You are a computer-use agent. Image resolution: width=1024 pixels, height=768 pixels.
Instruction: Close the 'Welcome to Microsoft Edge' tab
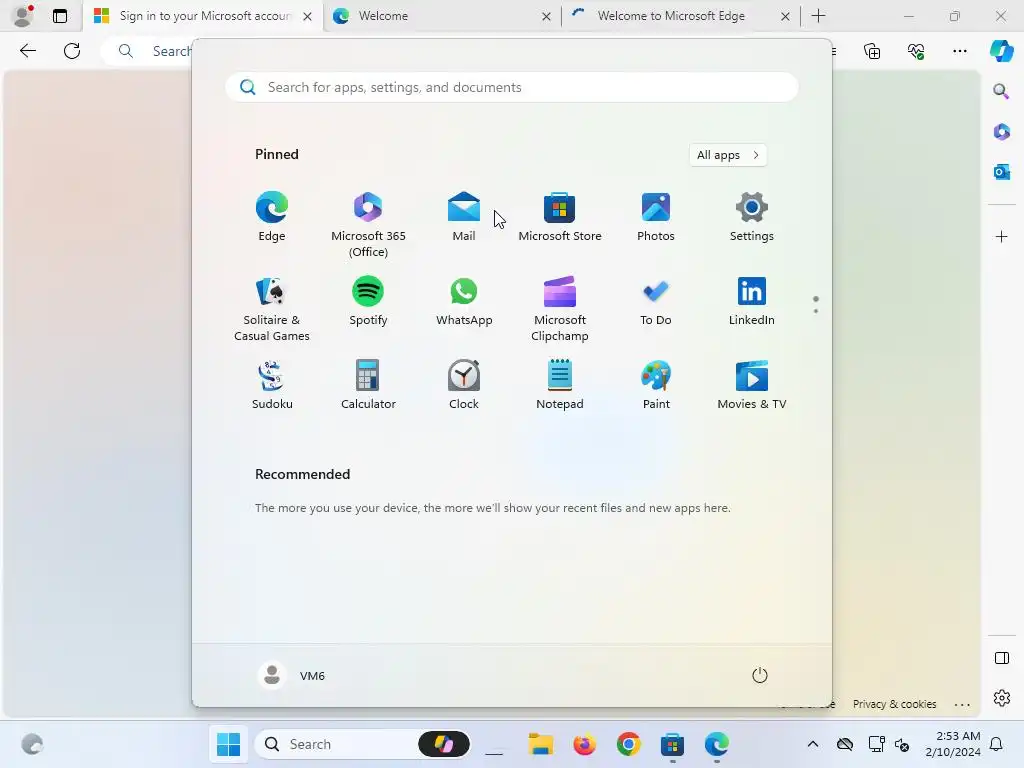(785, 16)
